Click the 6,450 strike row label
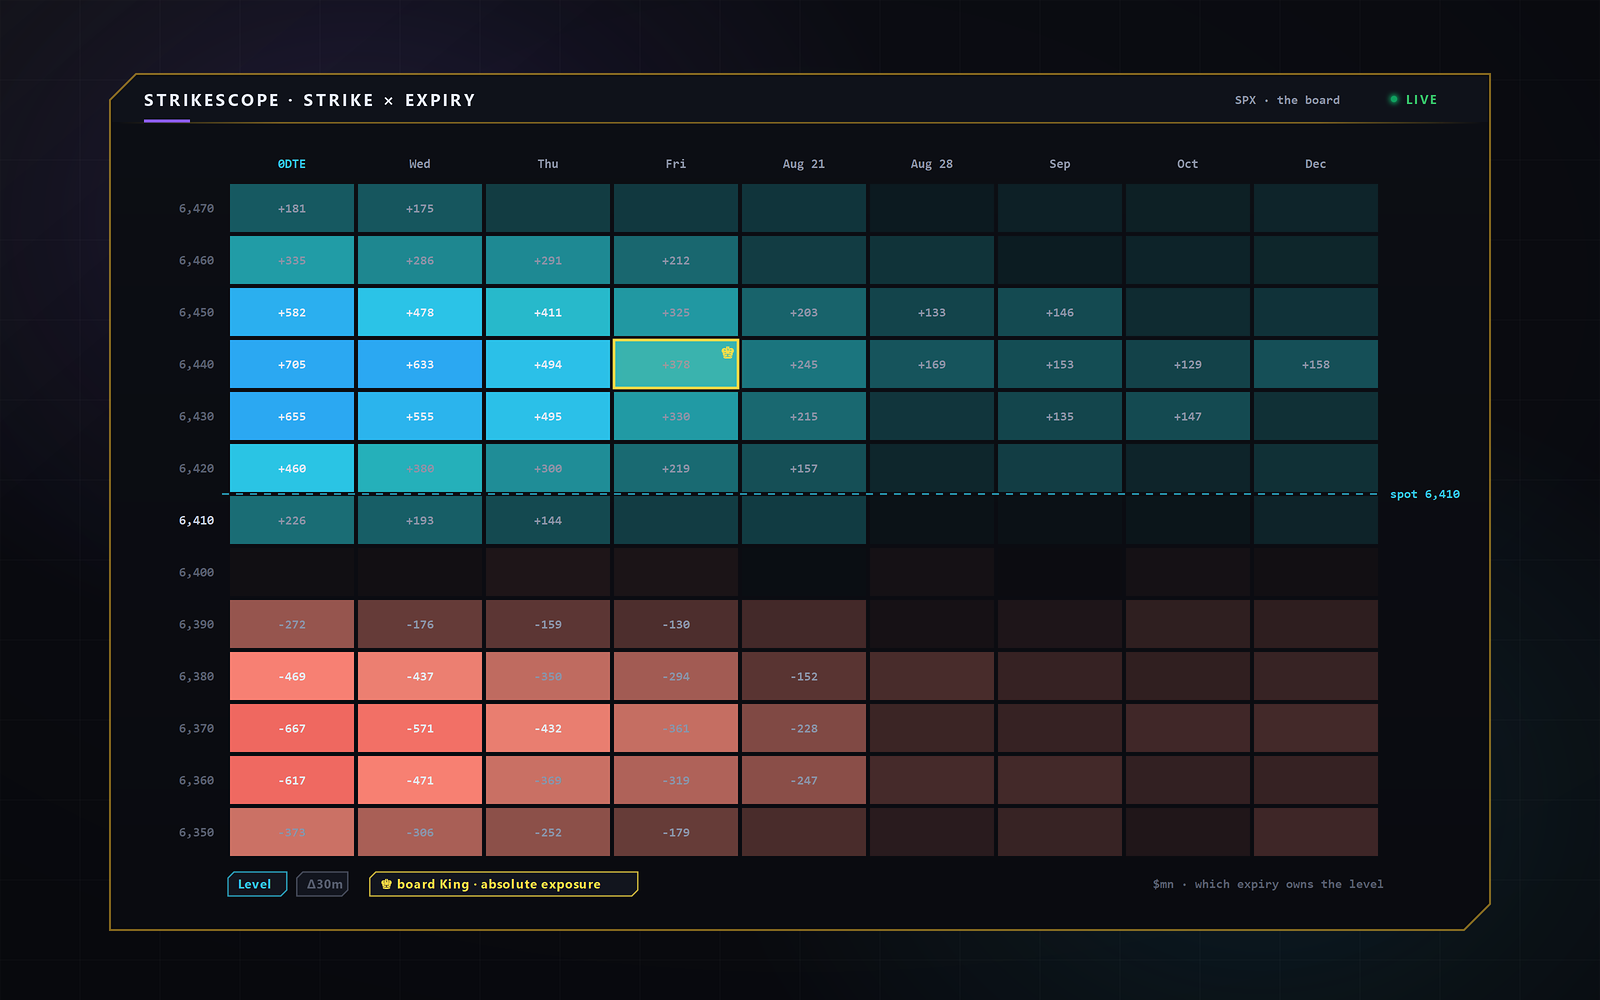The height and width of the screenshot is (1000, 1600). pyautogui.click(x=196, y=312)
